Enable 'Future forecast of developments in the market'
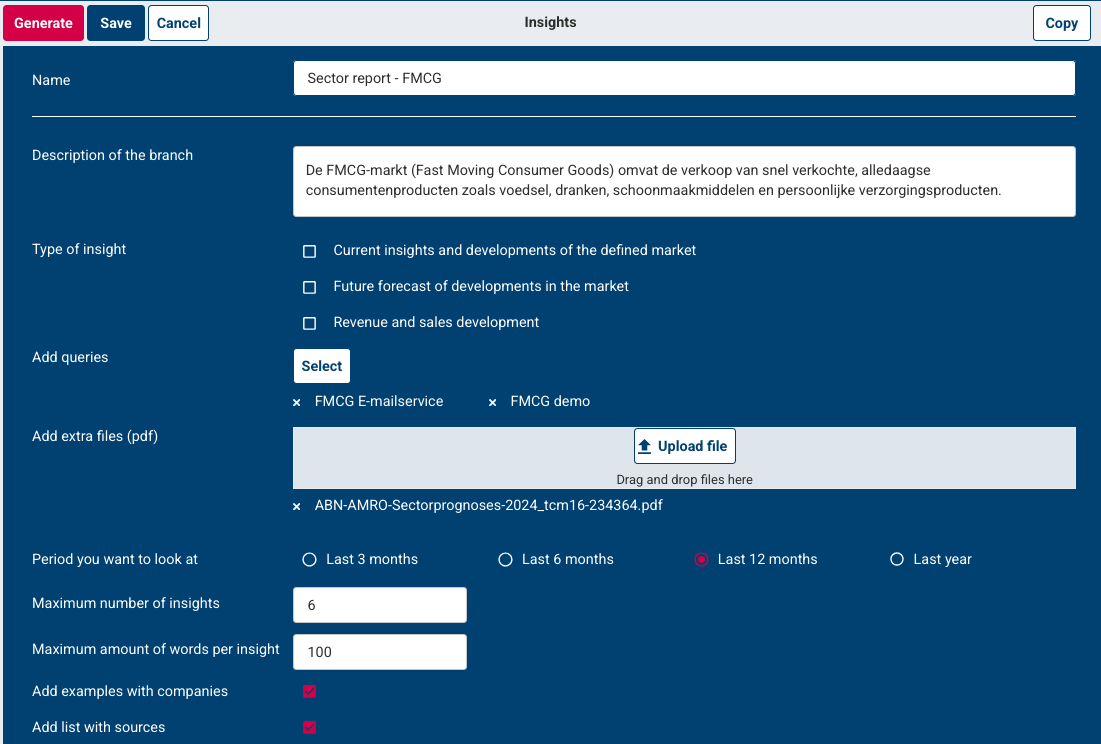The width and height of the screenshot is (1101, 744). pos(310,287)
